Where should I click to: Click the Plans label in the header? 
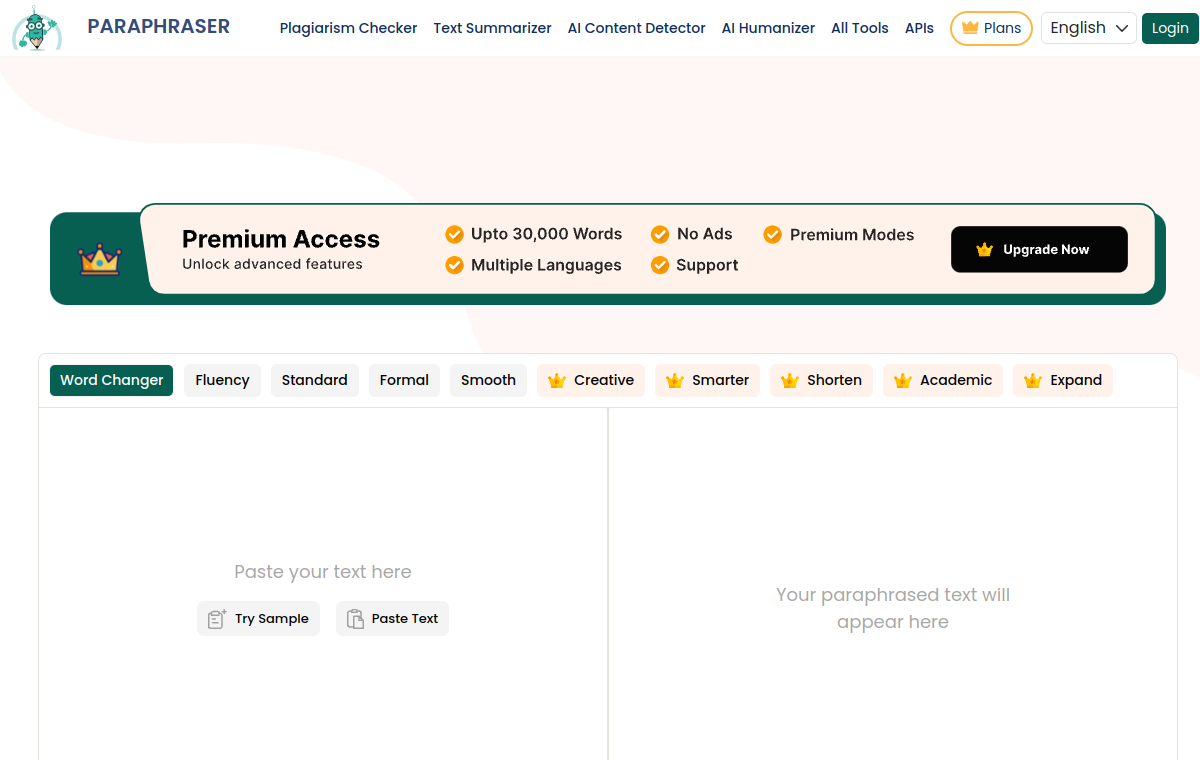(x=1002, y=28)
